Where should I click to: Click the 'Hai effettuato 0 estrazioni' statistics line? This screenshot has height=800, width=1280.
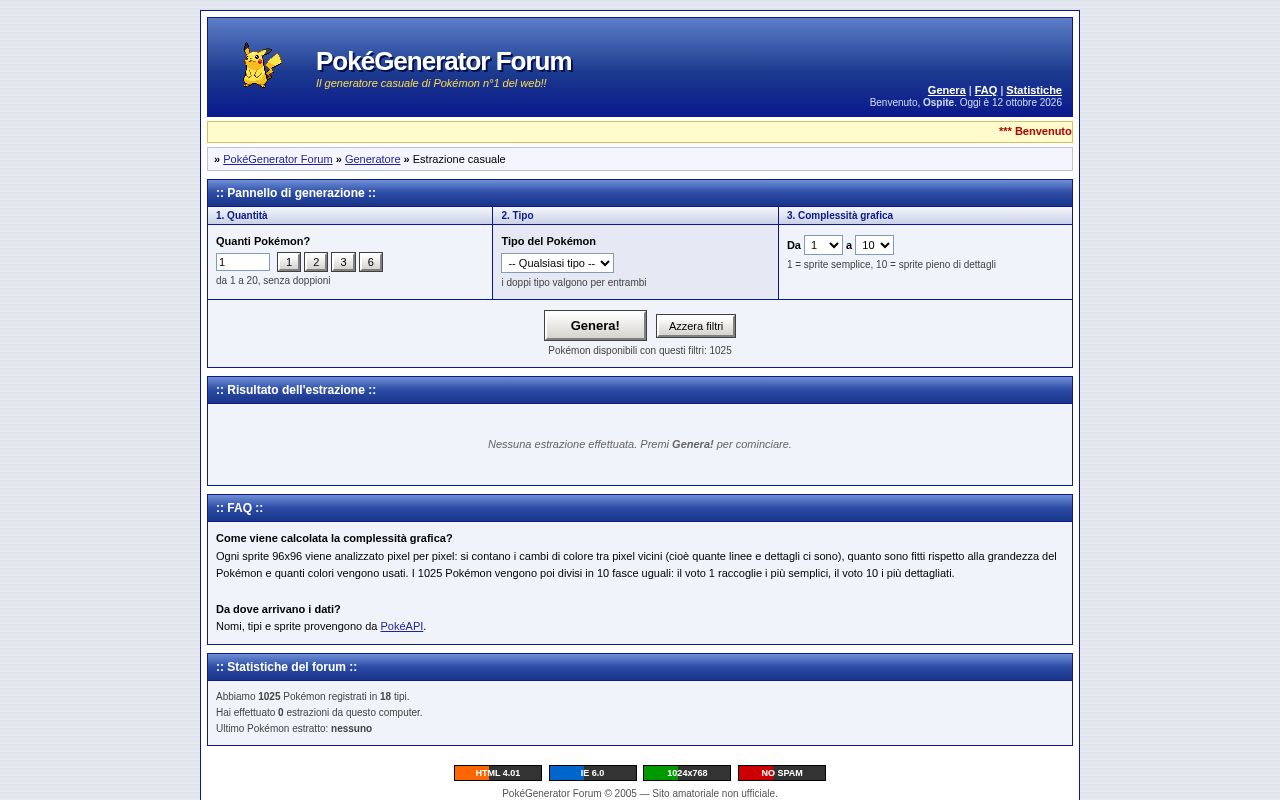(319, 713)
